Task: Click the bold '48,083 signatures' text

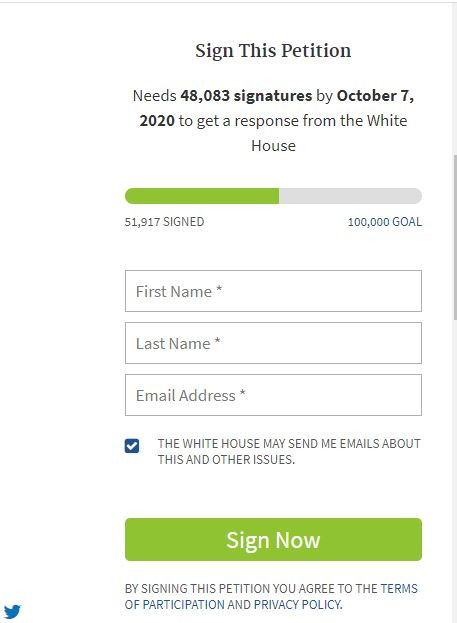Action: coord(246,96)
